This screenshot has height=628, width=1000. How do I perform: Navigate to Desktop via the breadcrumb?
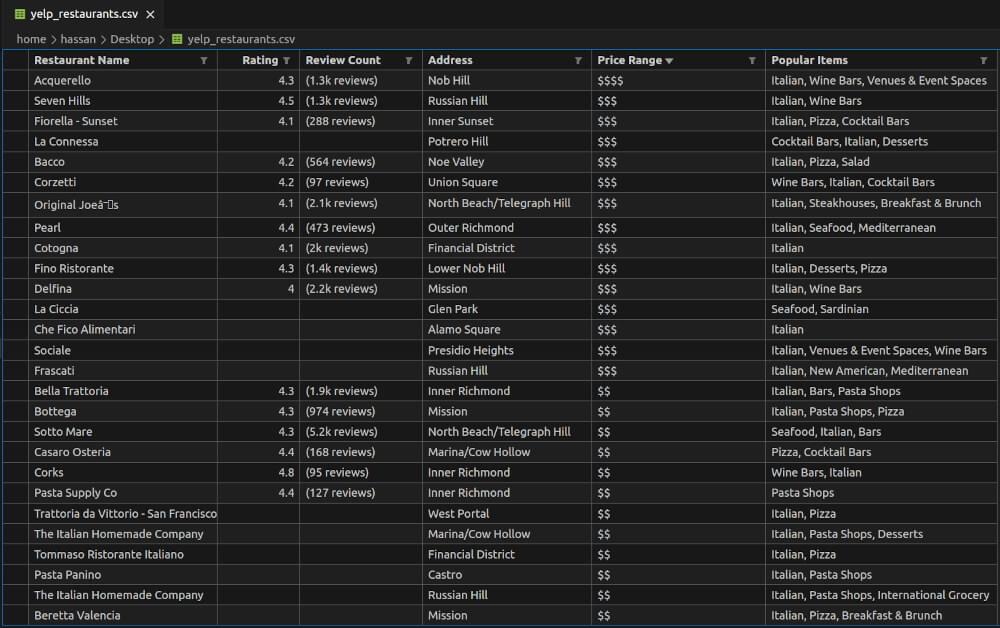point(135,39)
